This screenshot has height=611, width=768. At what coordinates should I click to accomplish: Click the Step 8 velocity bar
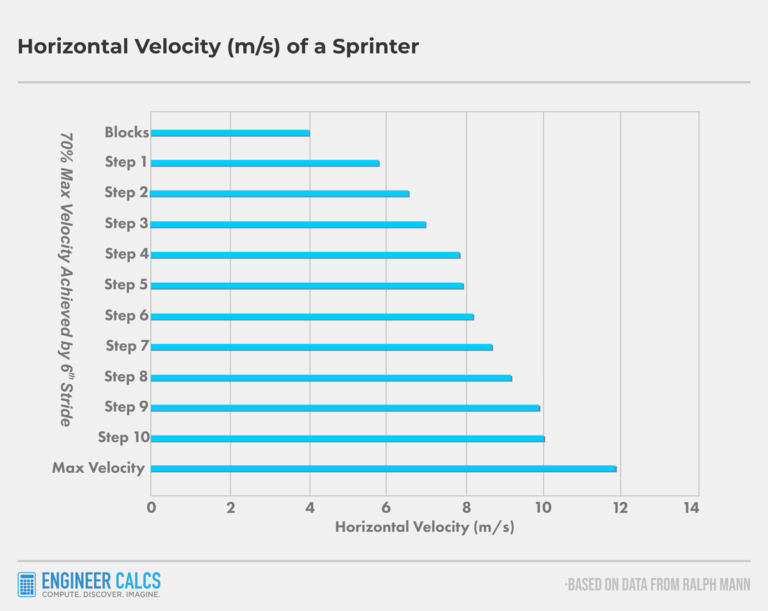pos(331,378)
